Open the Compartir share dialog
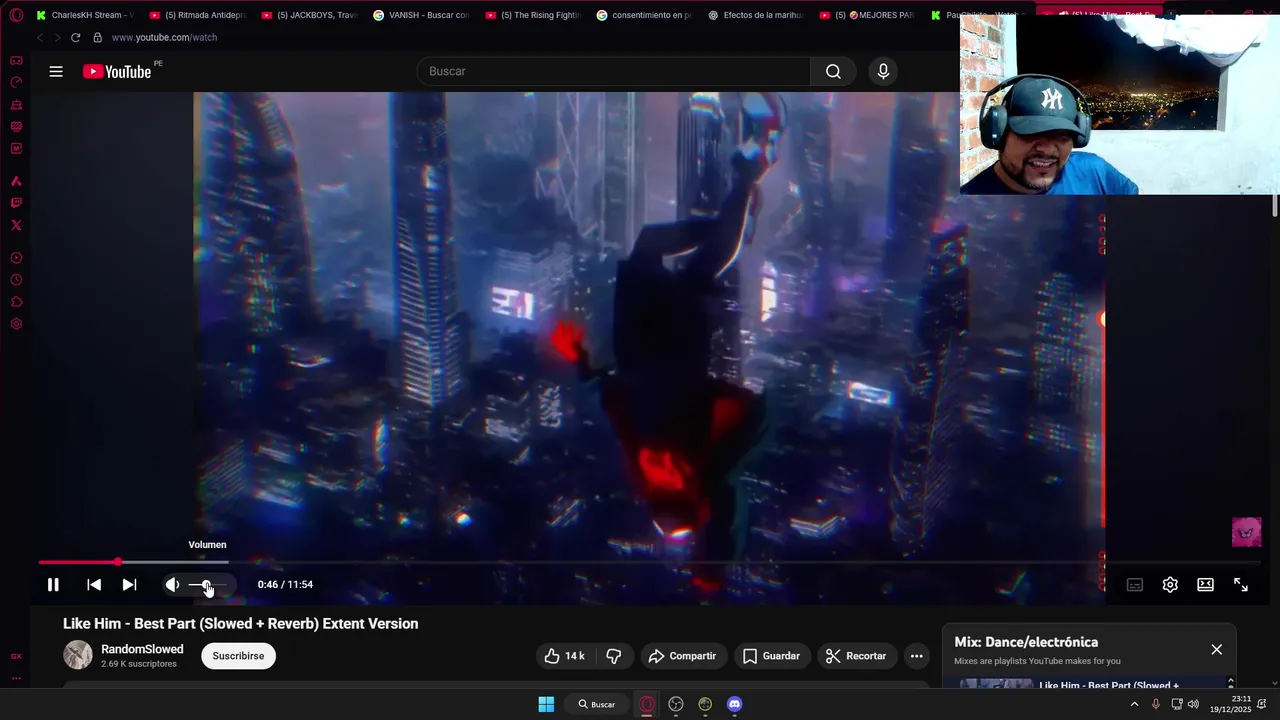This screenshot has height=720, width=1280. 683,656
